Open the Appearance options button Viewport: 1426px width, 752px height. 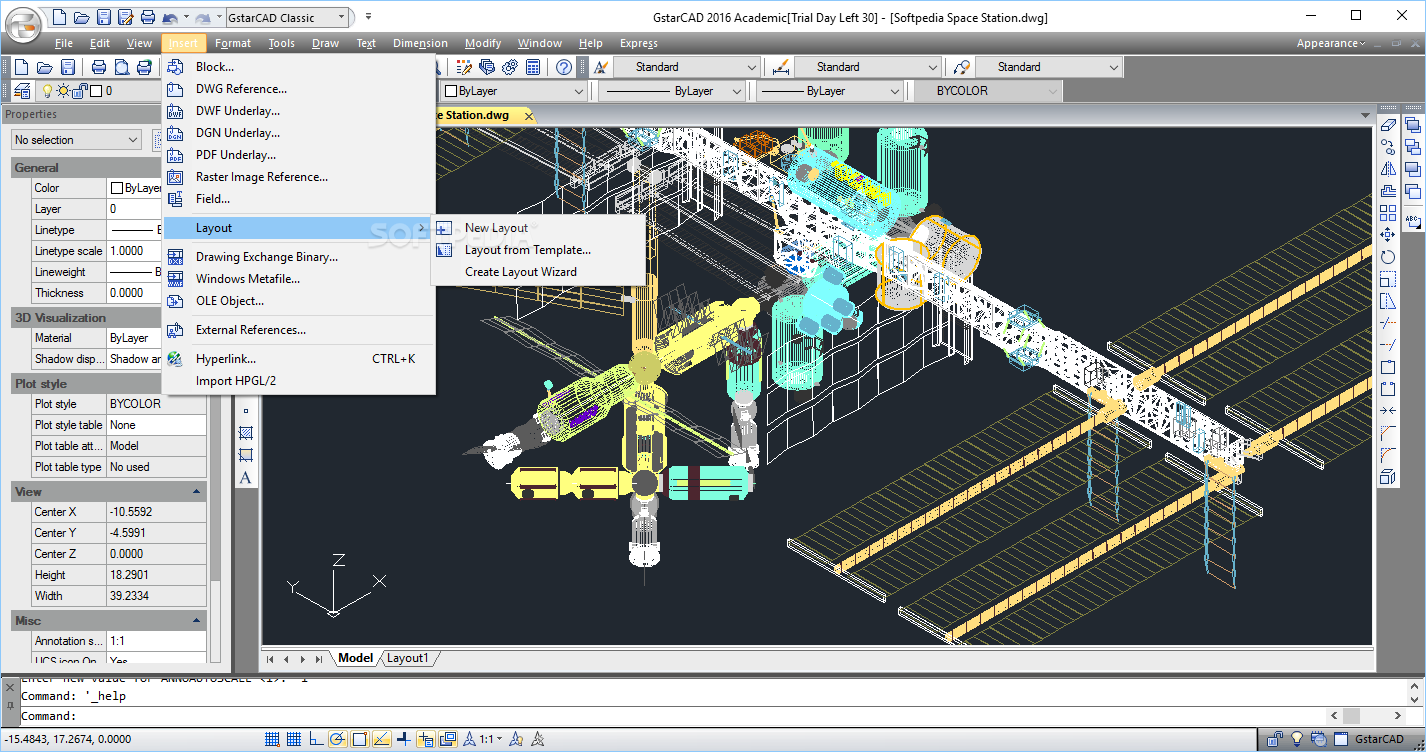(x=1331, y=43)
